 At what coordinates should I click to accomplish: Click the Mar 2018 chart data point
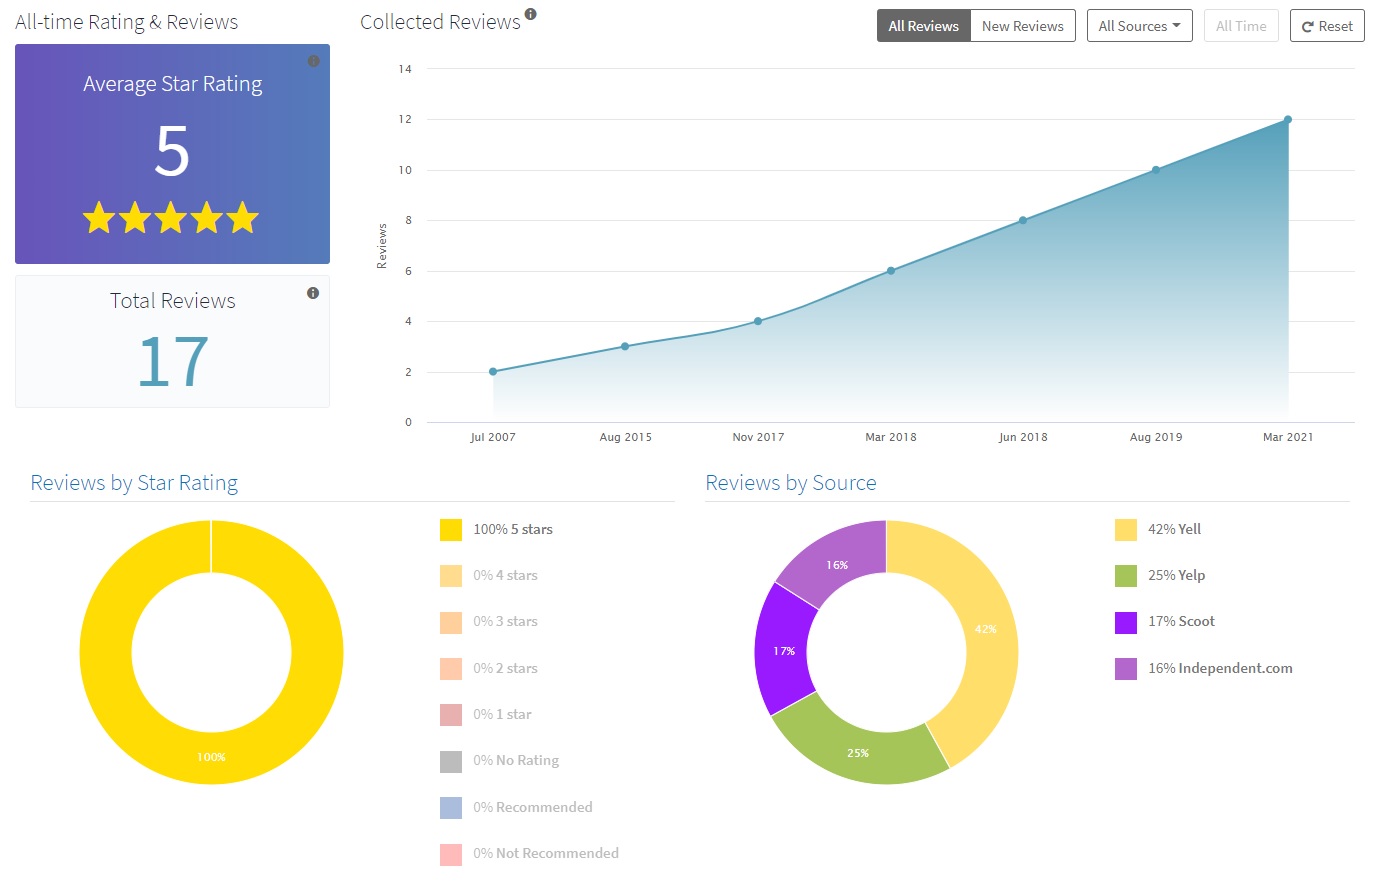(x=891, y=271)
